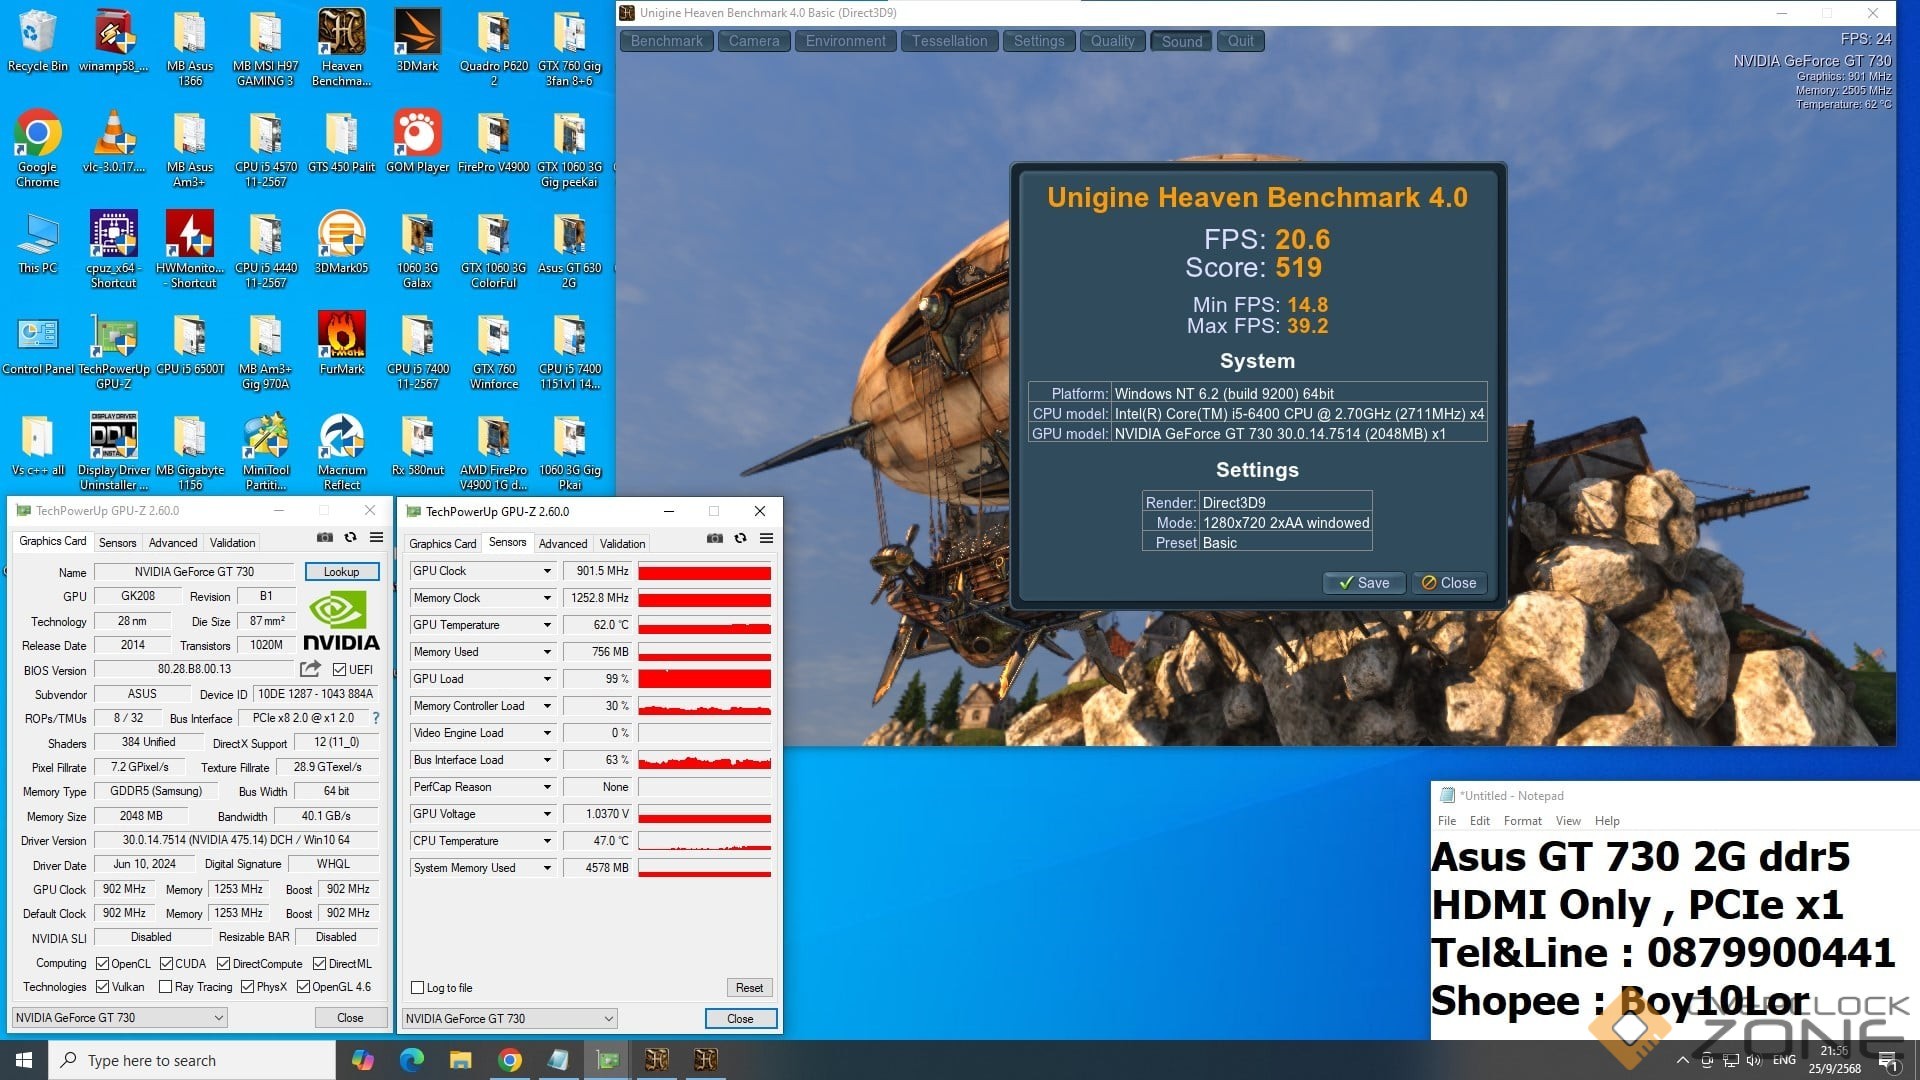Toggle the Ray Tracing checkbox
Image resolution: width=1920 pixels, height=1080 pixels.
(x=166, y=987)
